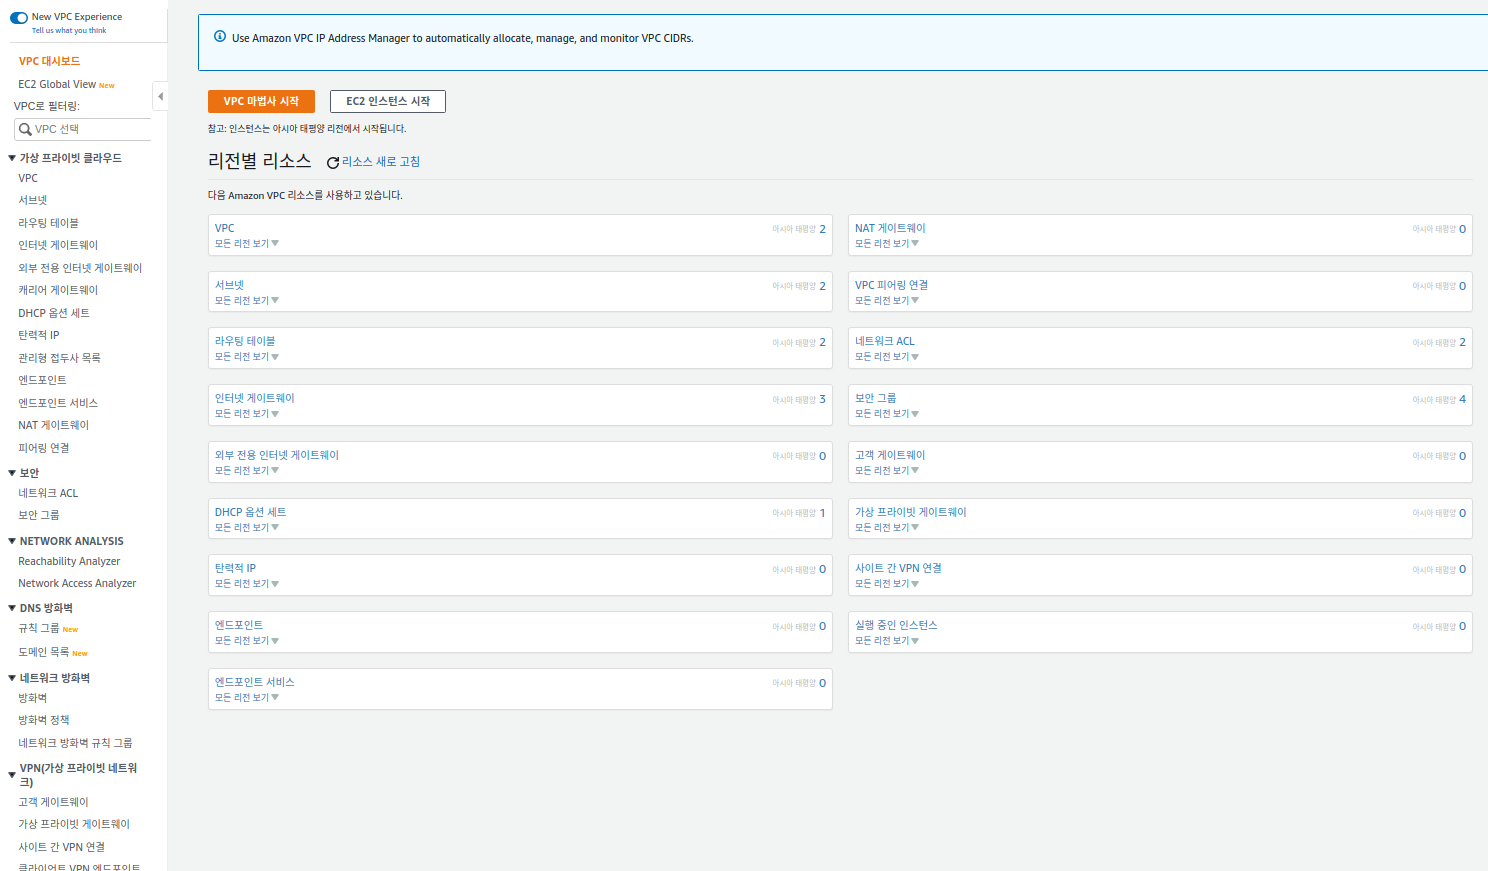Screen dimensions: 1488x871
Task: Open the Tell us what you think link
Action: (x=69, y=31)
